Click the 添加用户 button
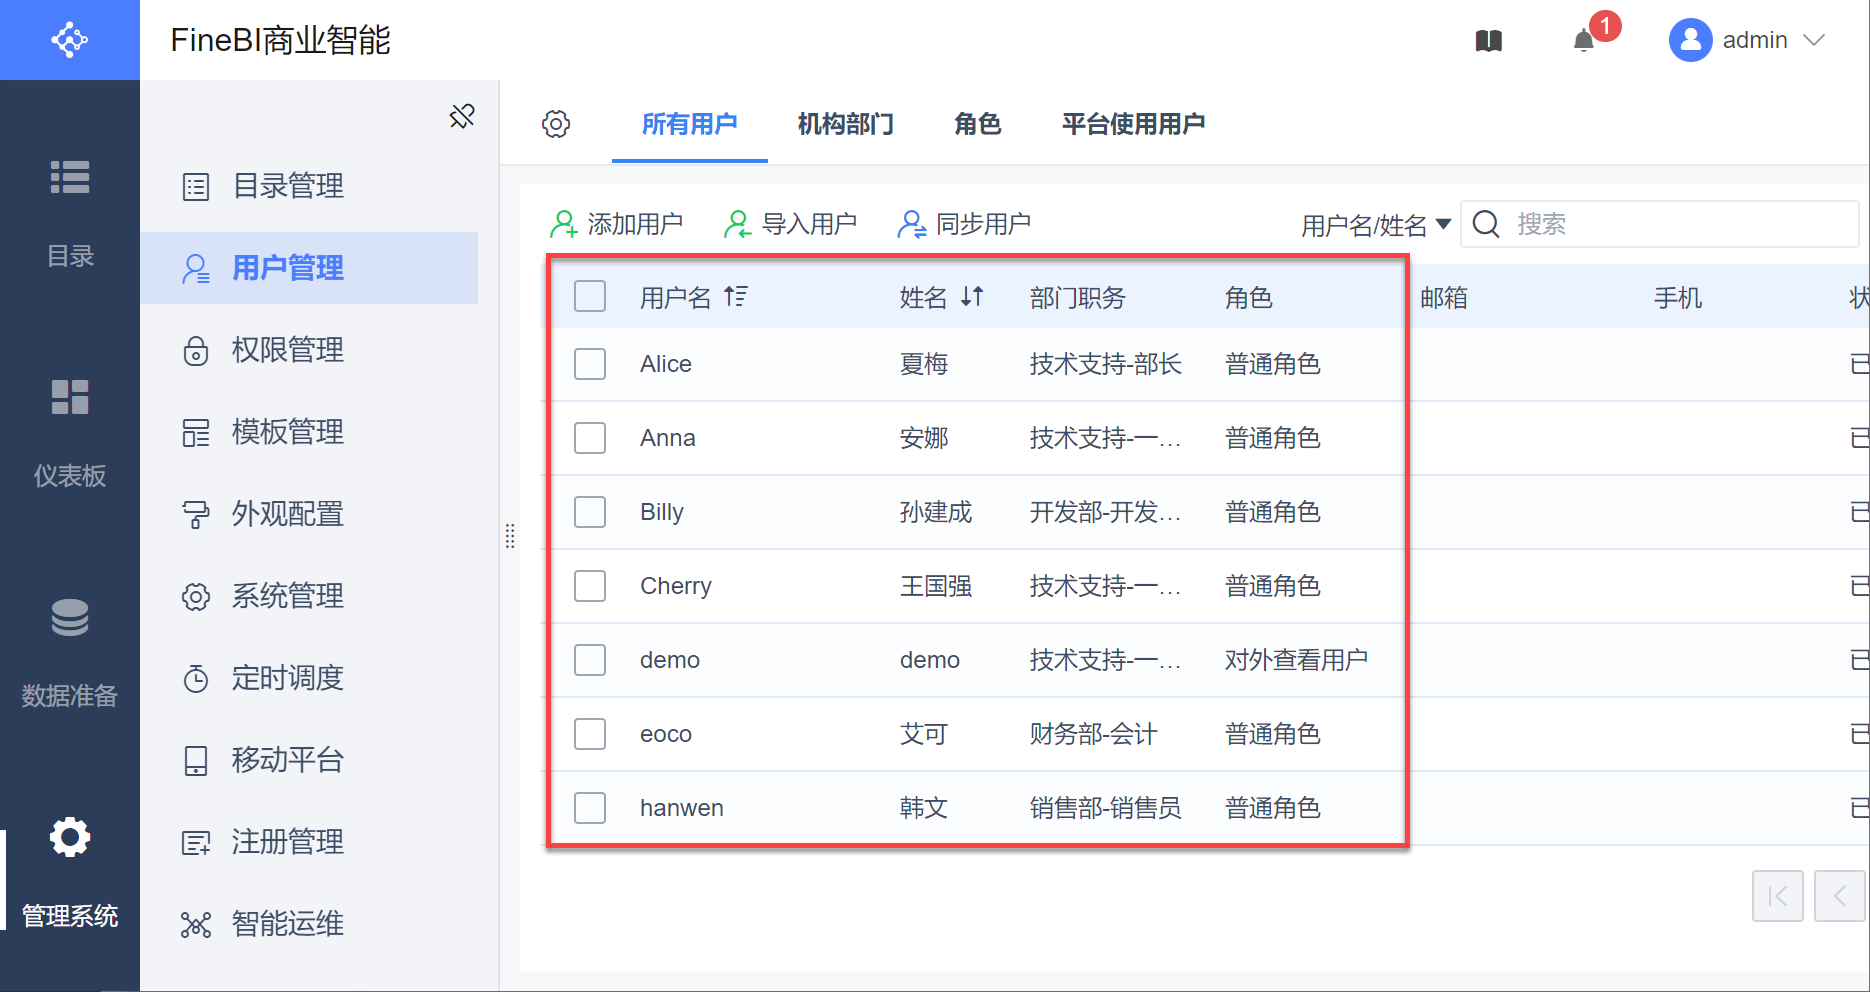The height and width of the screenshot is (992, 1870). (616, 224)
